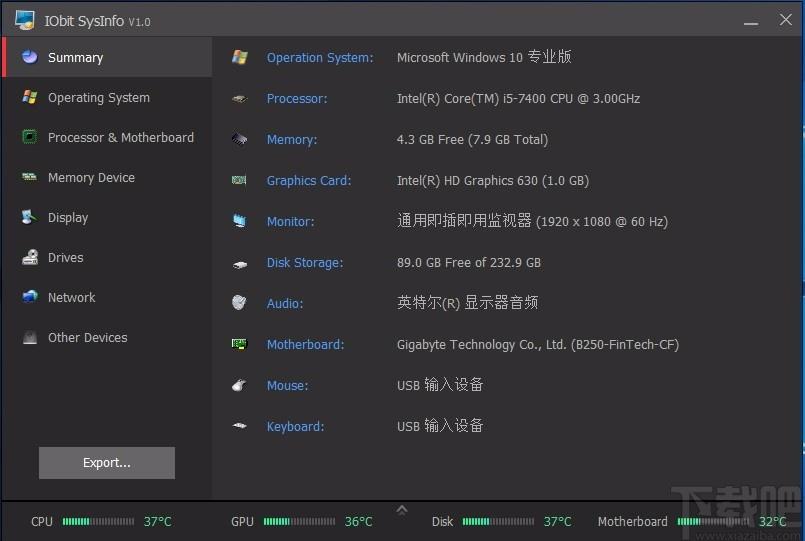View the Other Devices section
This screenshot has width=805, height=541.
[107, 337]
